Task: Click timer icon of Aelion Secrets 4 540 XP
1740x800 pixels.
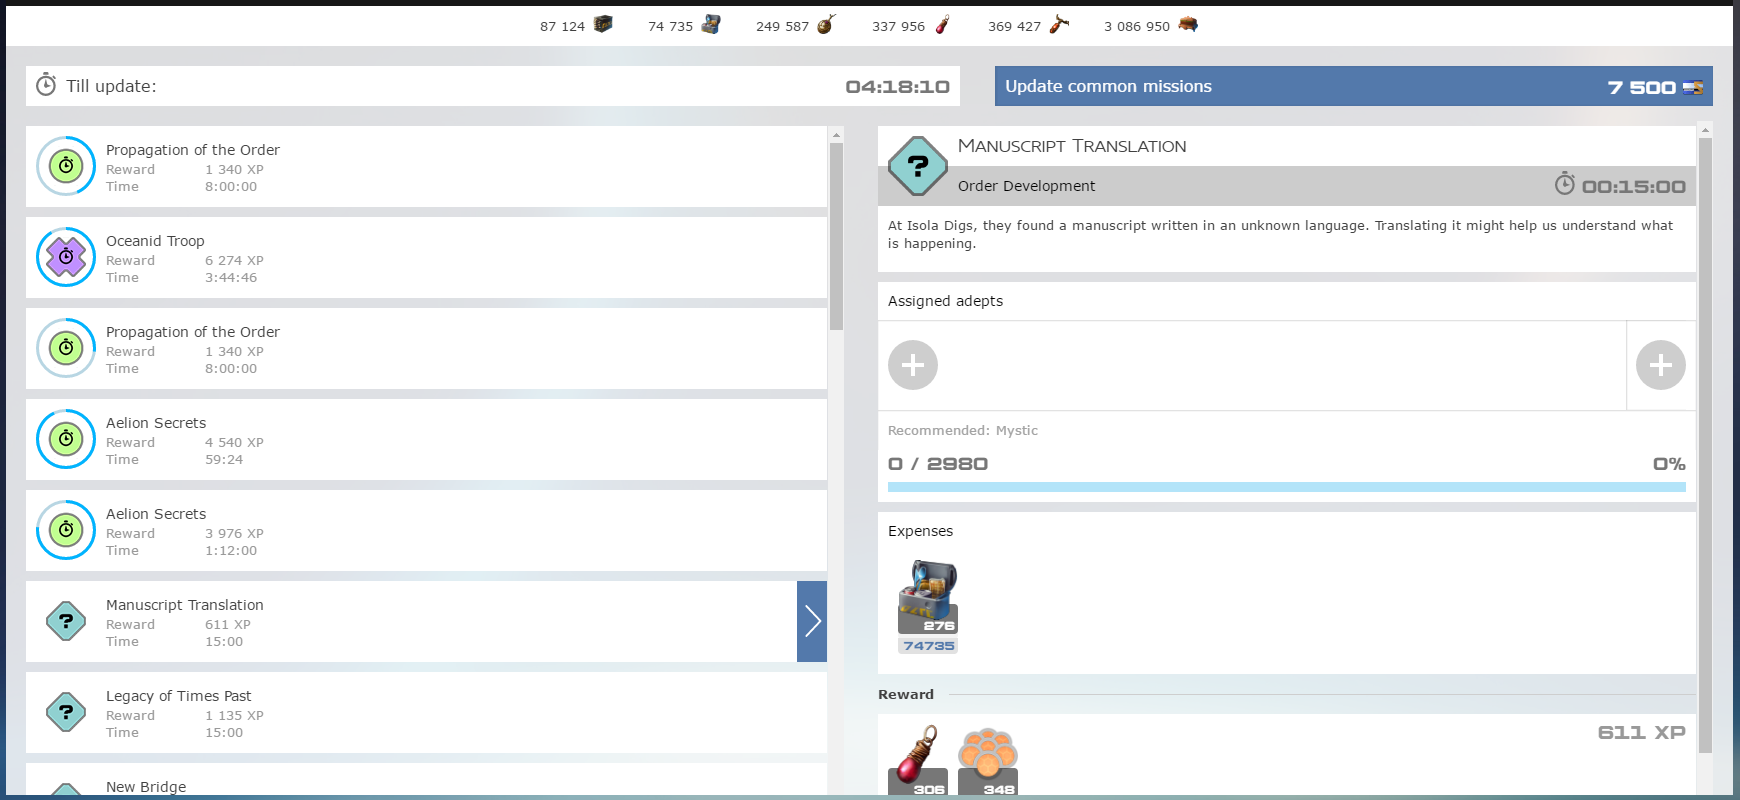Action: tap(66, 439)
